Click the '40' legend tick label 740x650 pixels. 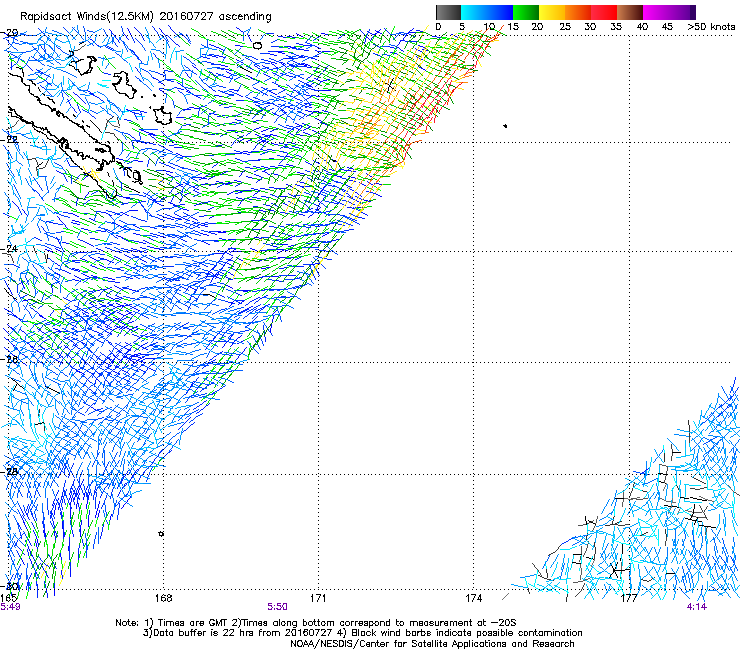(642, 26)
